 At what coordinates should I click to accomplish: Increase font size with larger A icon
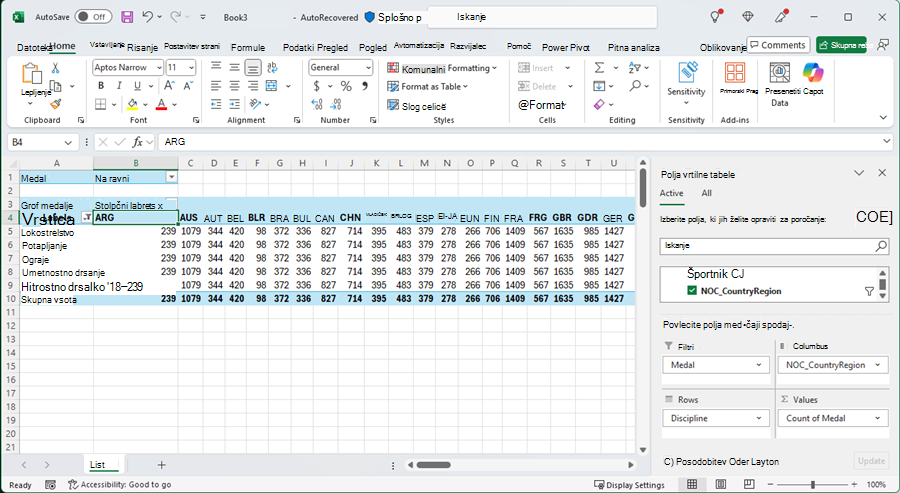point(169,86)
